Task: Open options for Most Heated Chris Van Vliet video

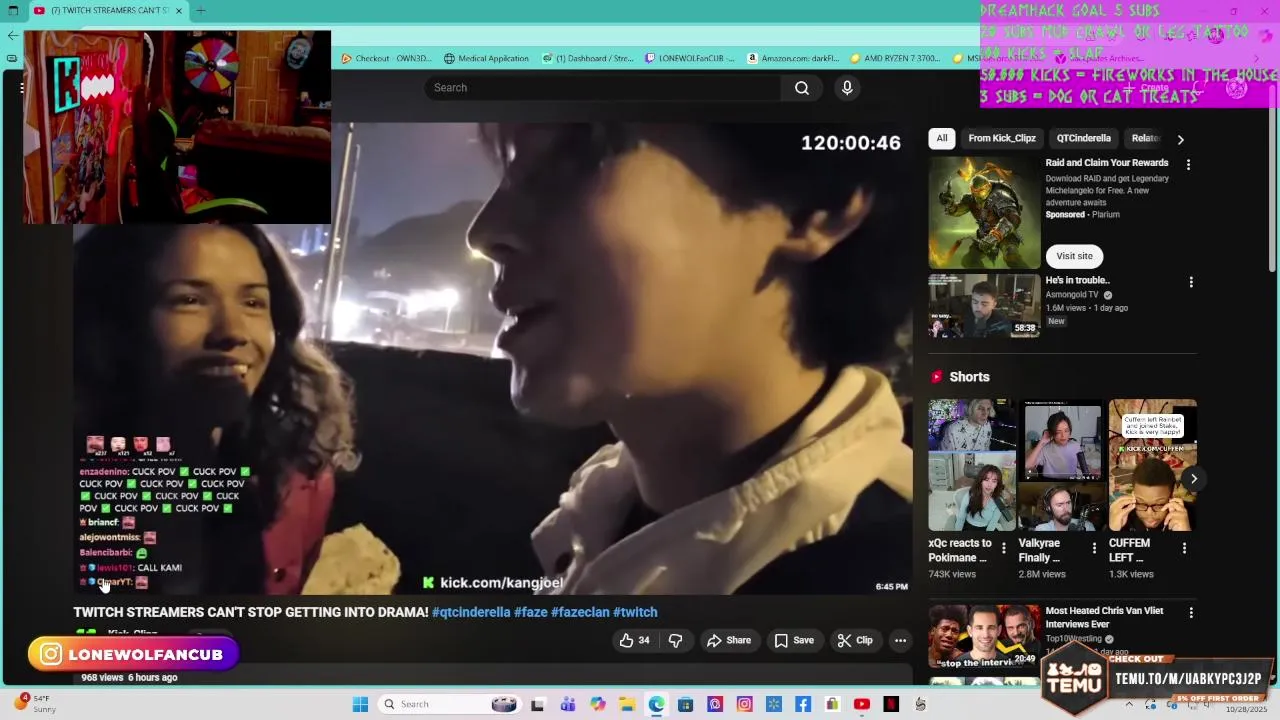Action: click(1190, 612)
